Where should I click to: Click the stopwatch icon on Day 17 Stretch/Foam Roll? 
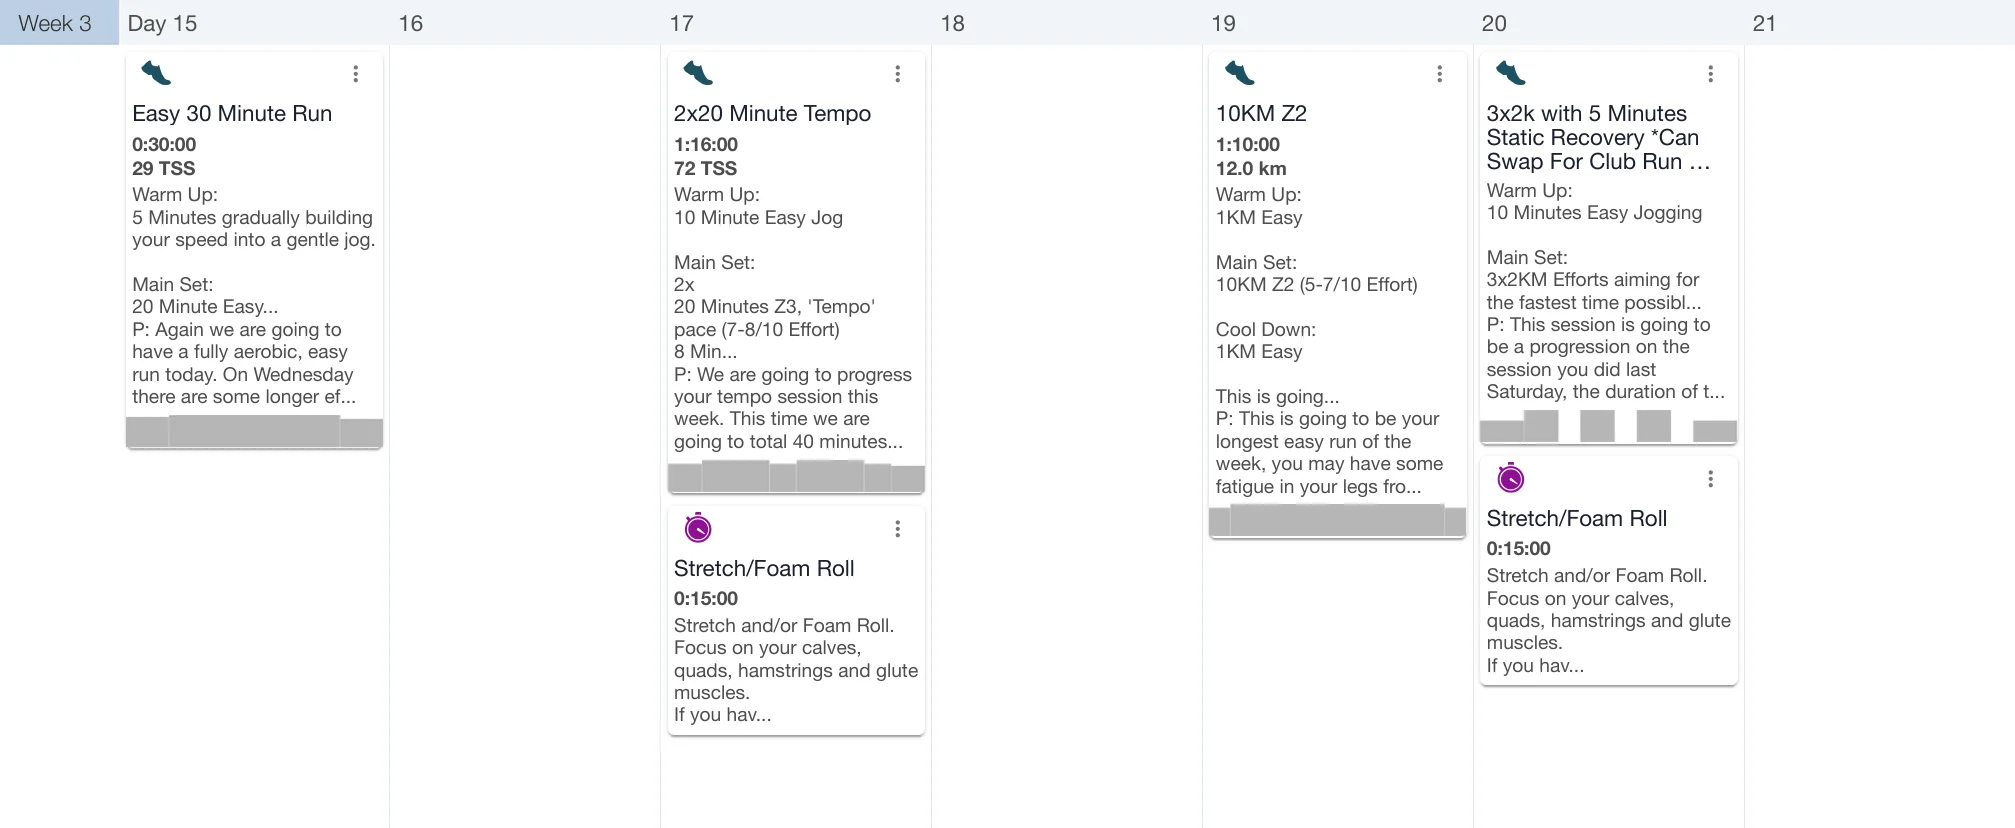coord(697,528)
